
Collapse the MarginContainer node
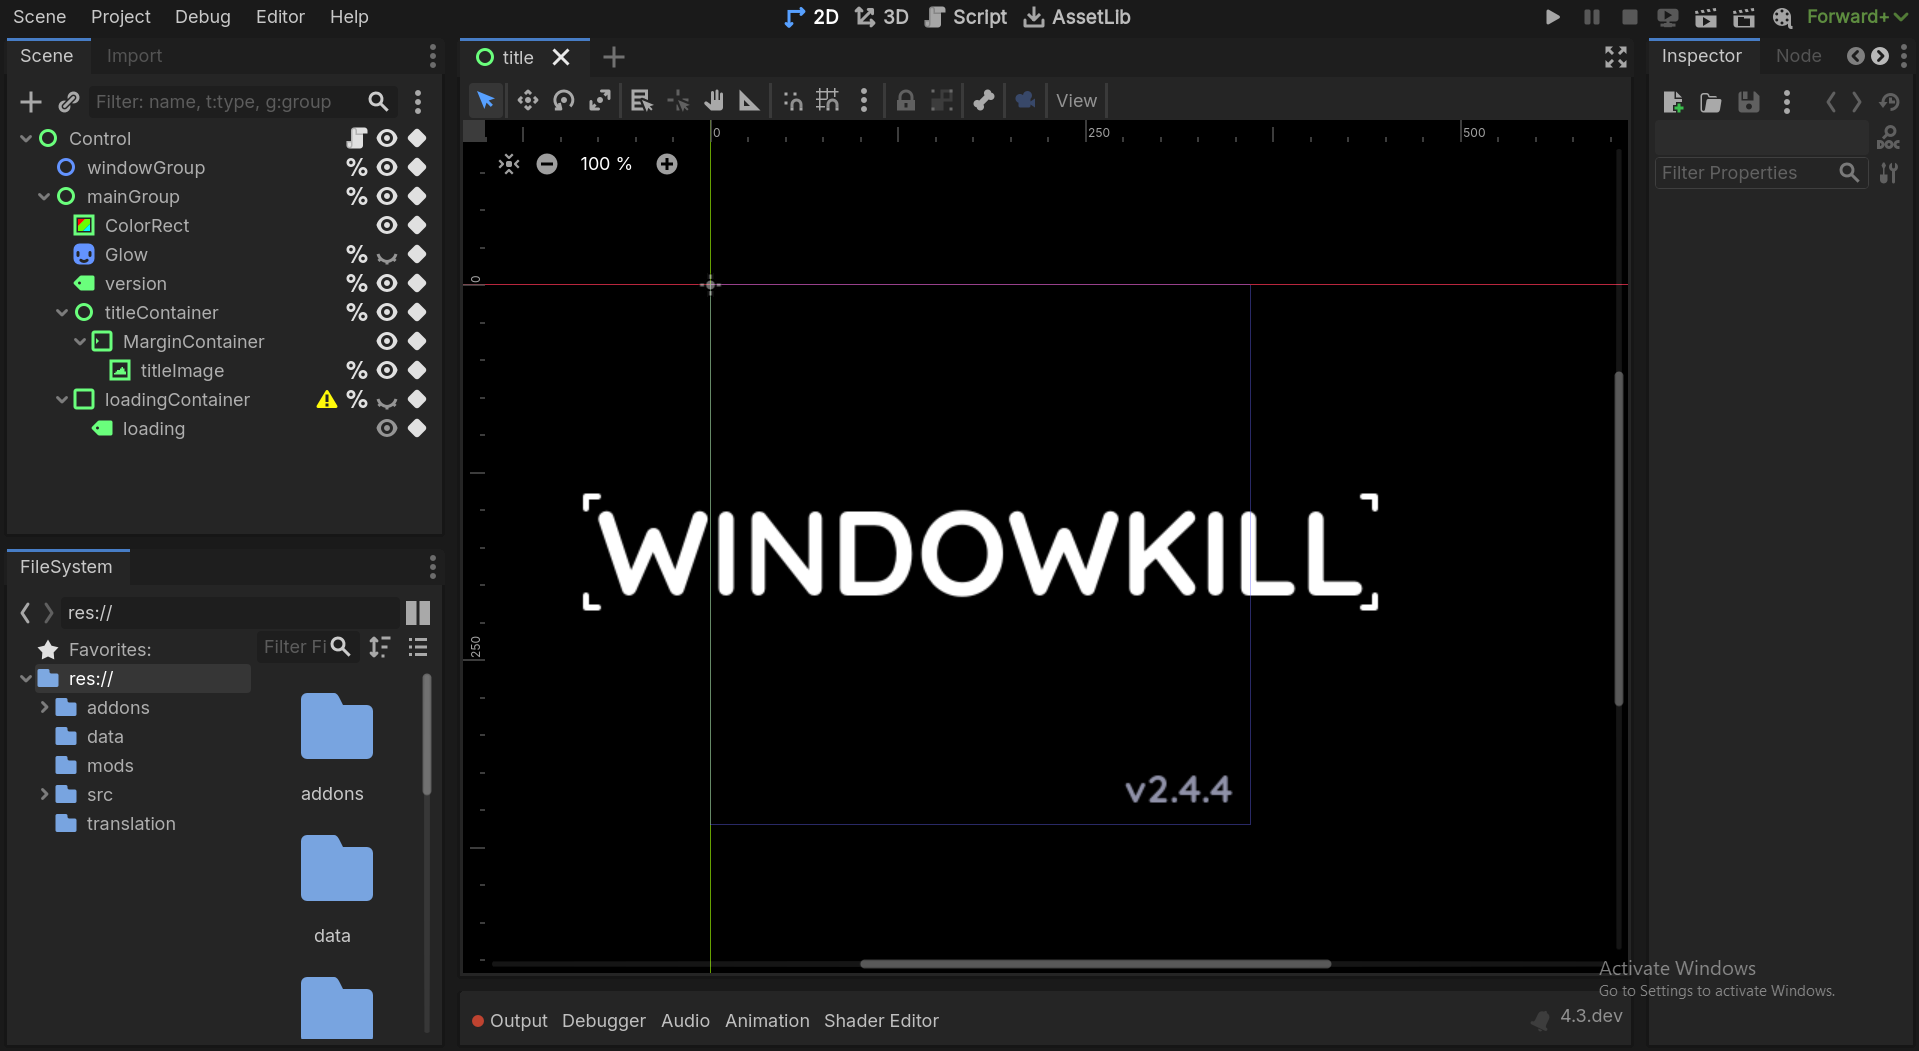point(80,341)
